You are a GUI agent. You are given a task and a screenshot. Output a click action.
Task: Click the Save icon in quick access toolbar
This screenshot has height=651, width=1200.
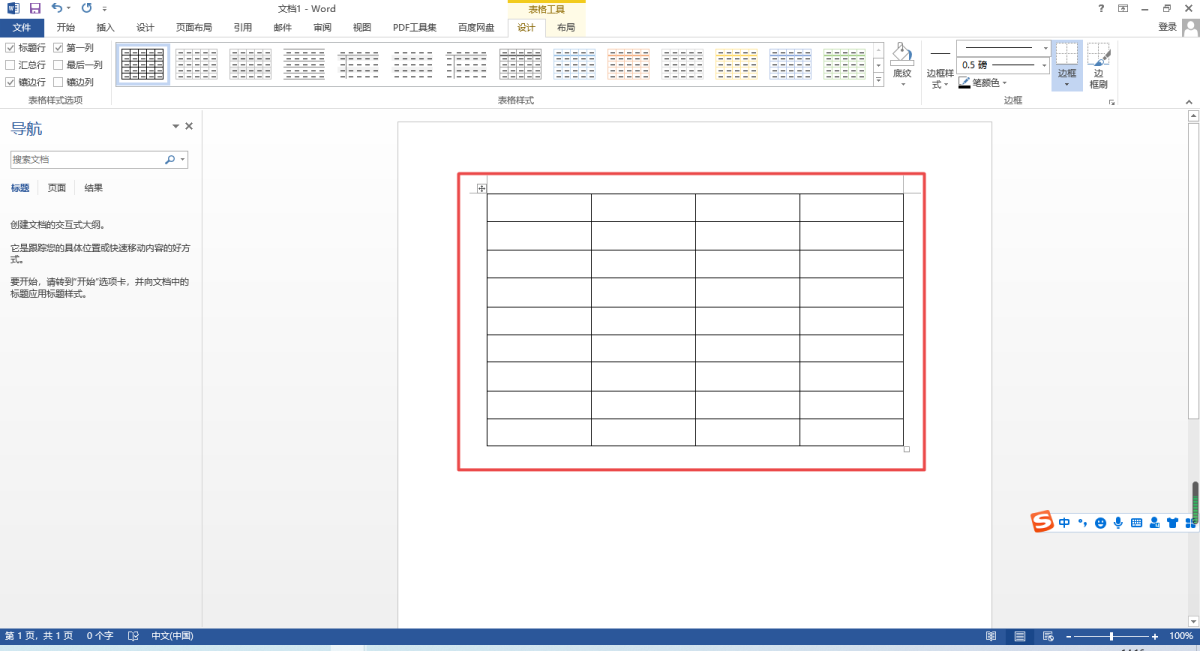pos(34,8)
